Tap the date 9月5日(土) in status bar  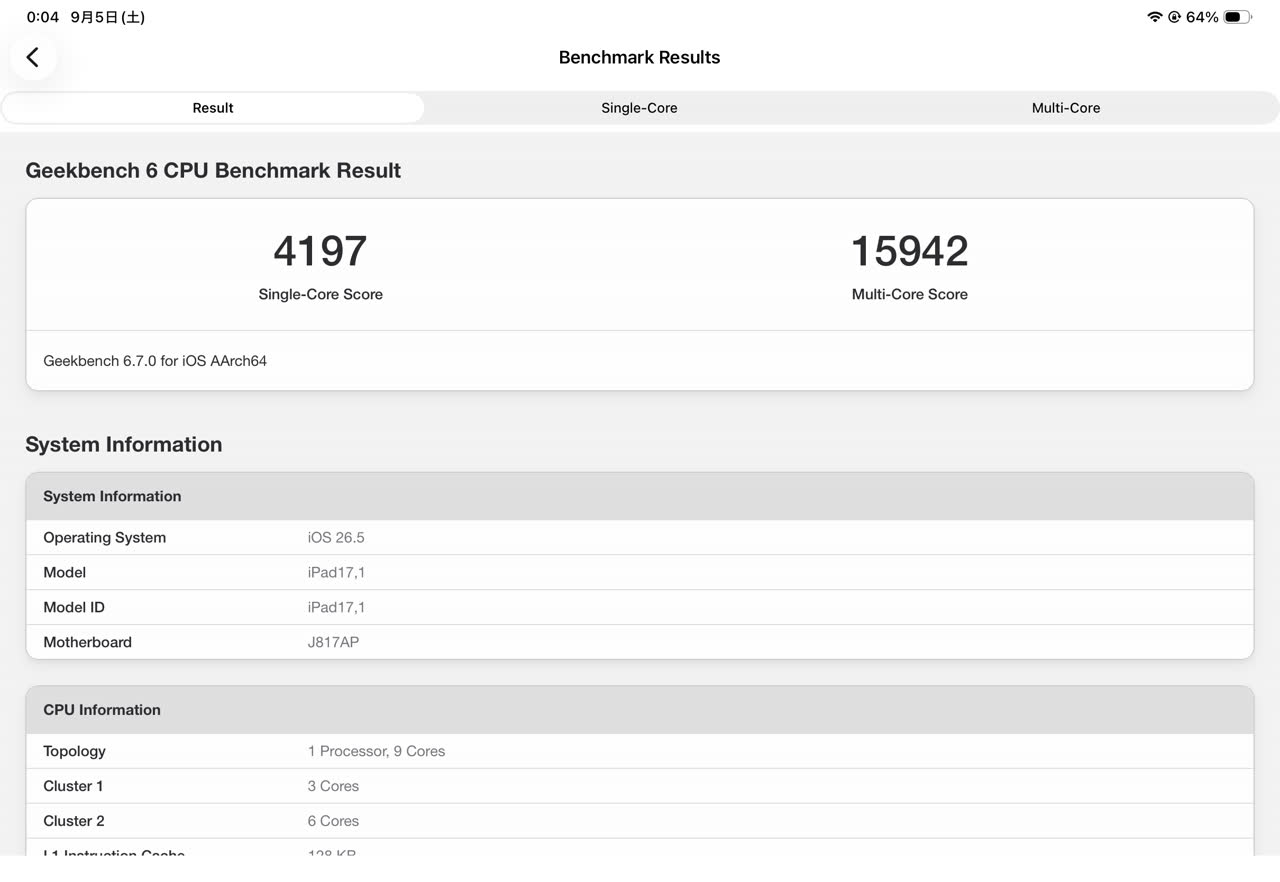click(108, 17)
